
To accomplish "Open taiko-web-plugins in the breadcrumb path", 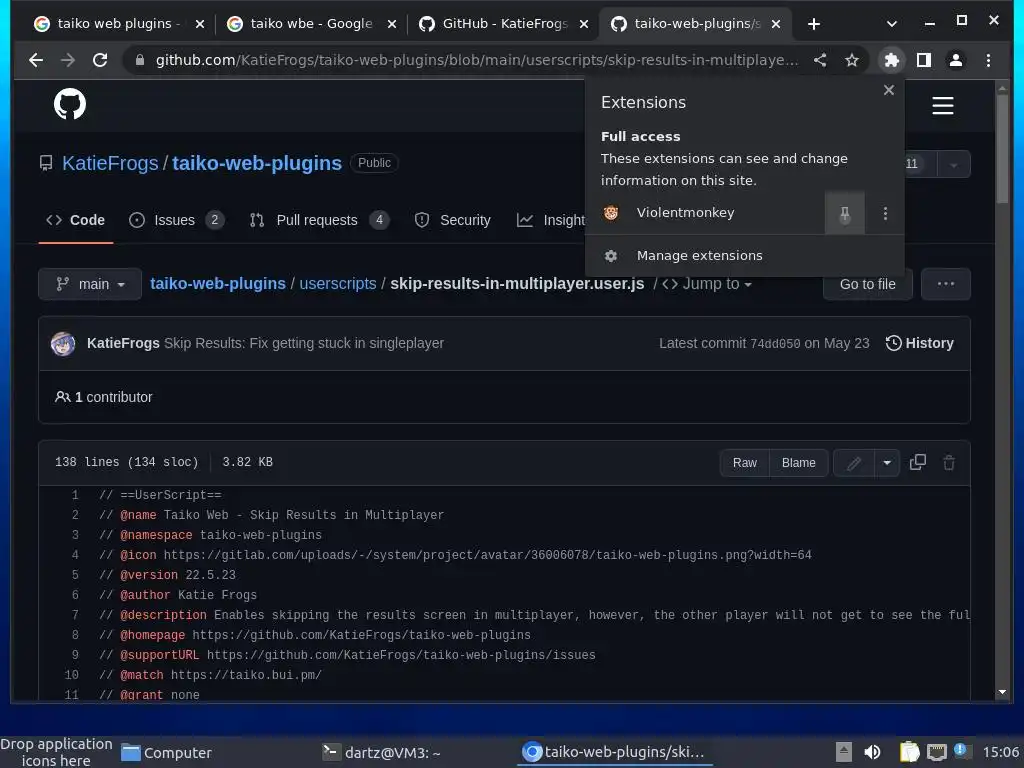I will tap(218, 284).
